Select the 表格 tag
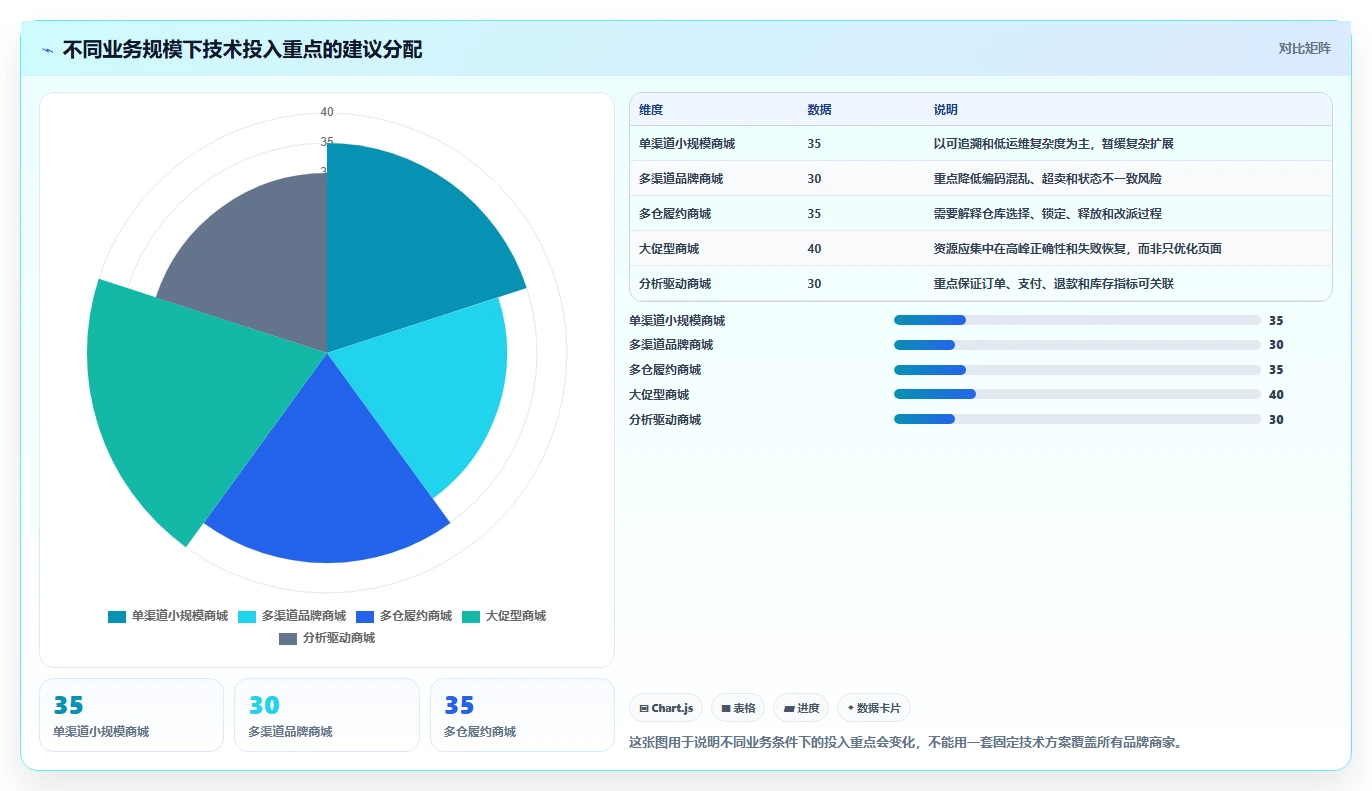The image size is (1372, 791). tap(738, 708)
